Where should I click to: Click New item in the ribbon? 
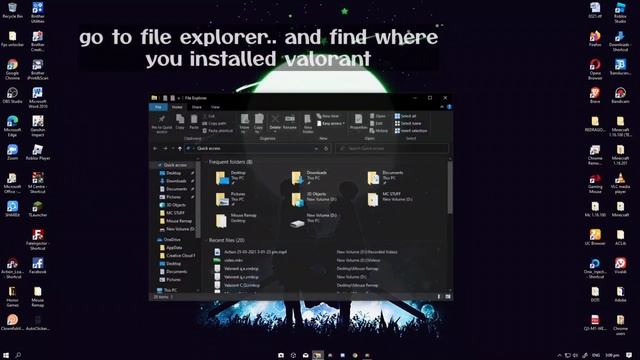pos(328,116)
